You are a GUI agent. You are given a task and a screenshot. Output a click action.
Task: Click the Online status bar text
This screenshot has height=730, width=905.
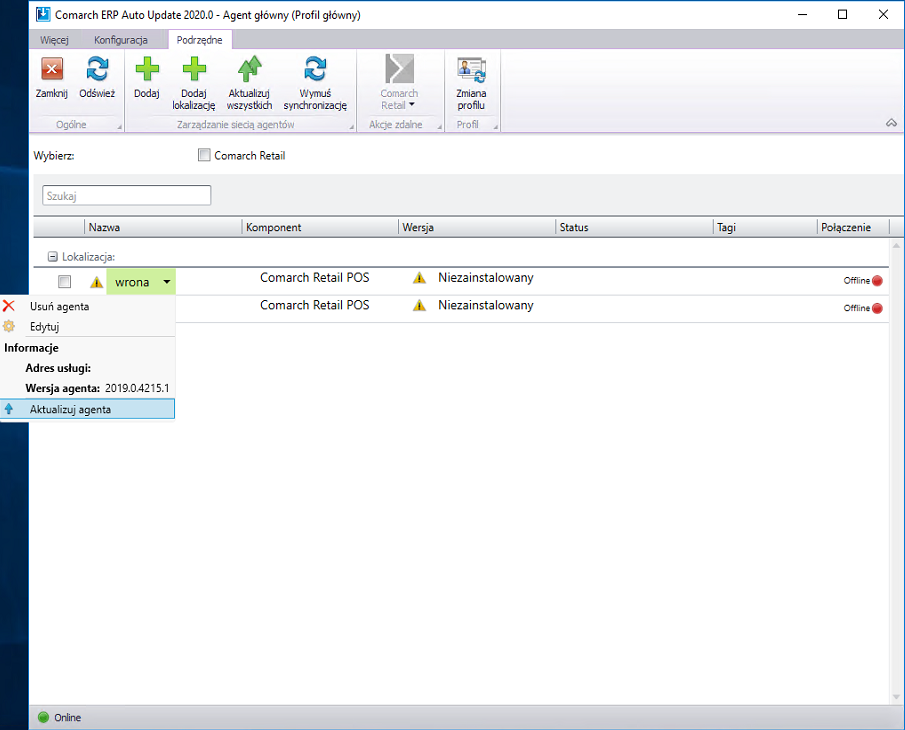click(68, 717)
